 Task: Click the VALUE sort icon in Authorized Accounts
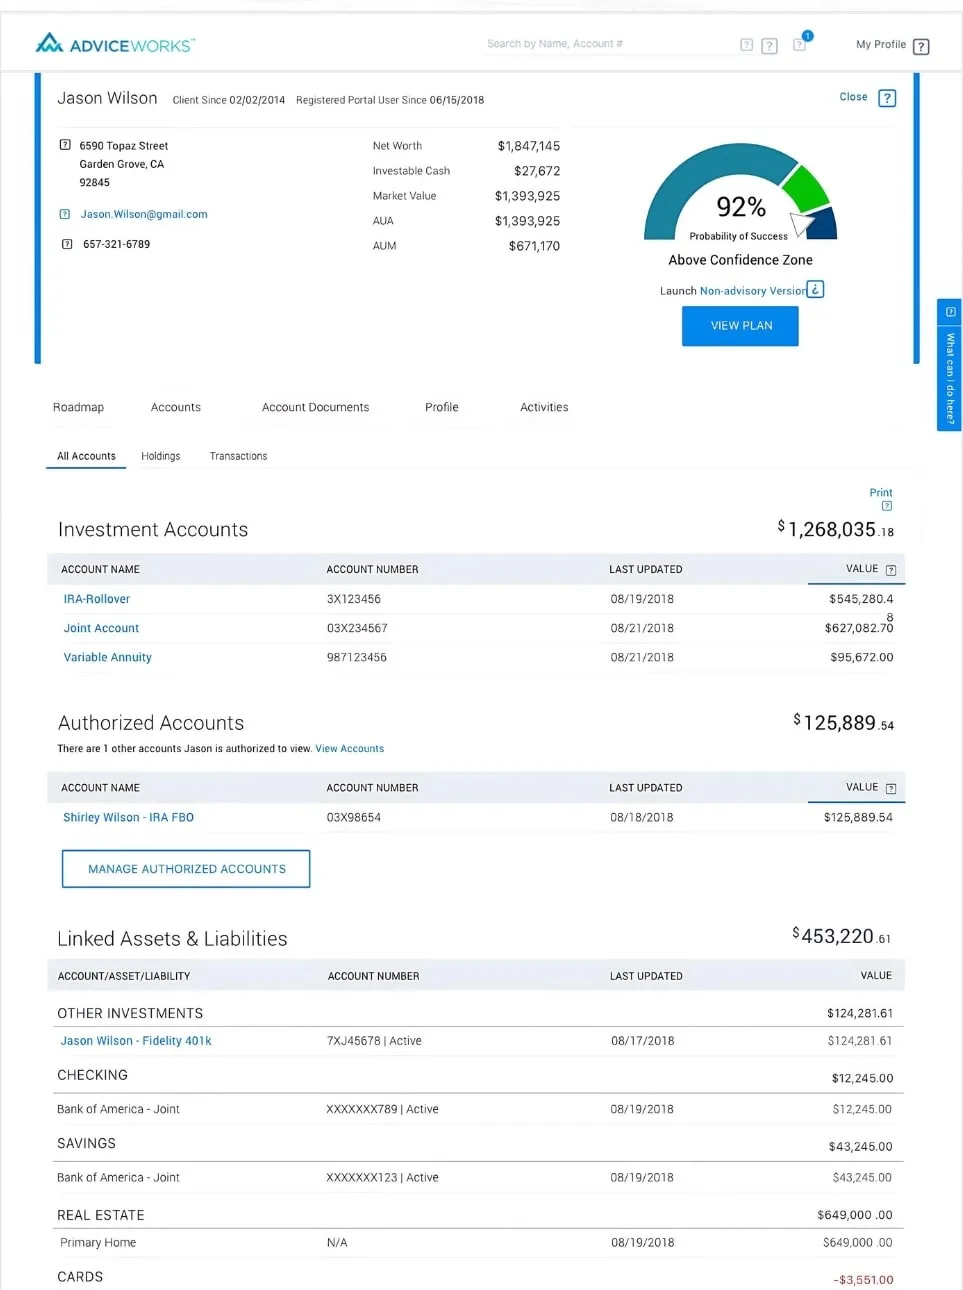pyautogui.click(x=890, y=788)
